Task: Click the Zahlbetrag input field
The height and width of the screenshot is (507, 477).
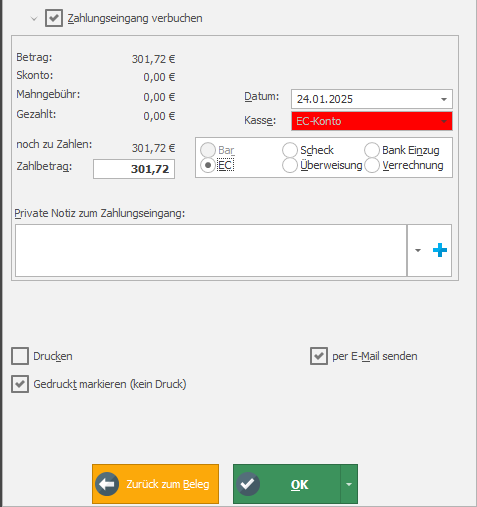Action: pos(134,169)
